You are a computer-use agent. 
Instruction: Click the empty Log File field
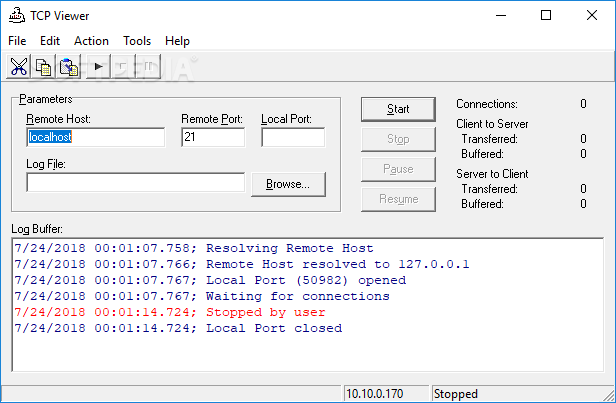136,183
